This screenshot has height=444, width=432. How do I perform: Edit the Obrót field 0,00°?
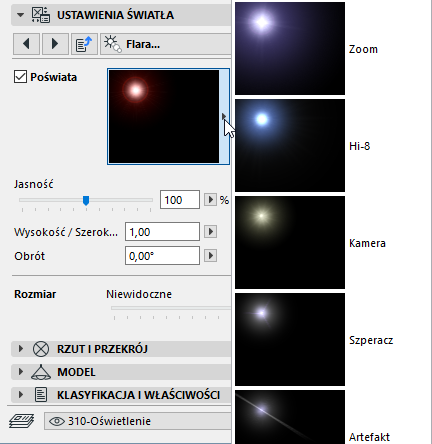[162, 256]
